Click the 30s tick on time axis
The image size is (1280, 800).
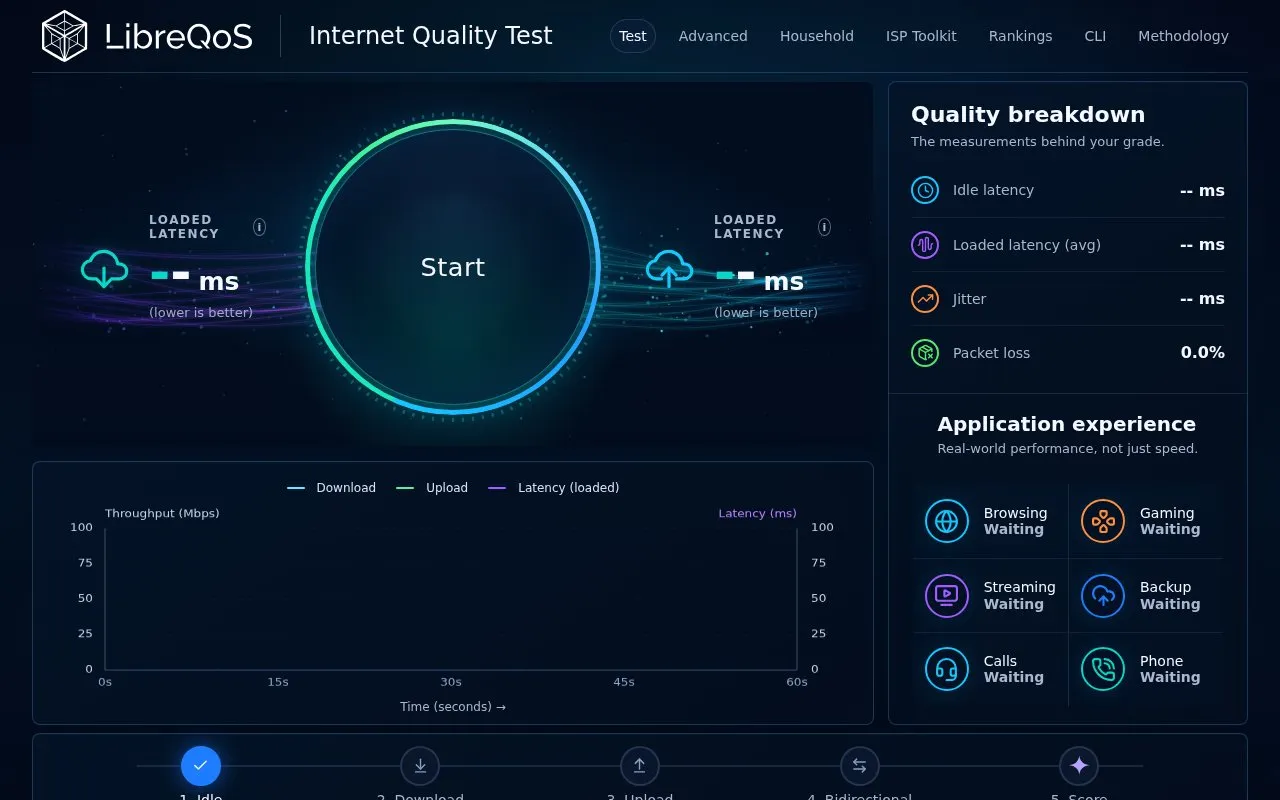pyautogui.click(x=451, y=682)
